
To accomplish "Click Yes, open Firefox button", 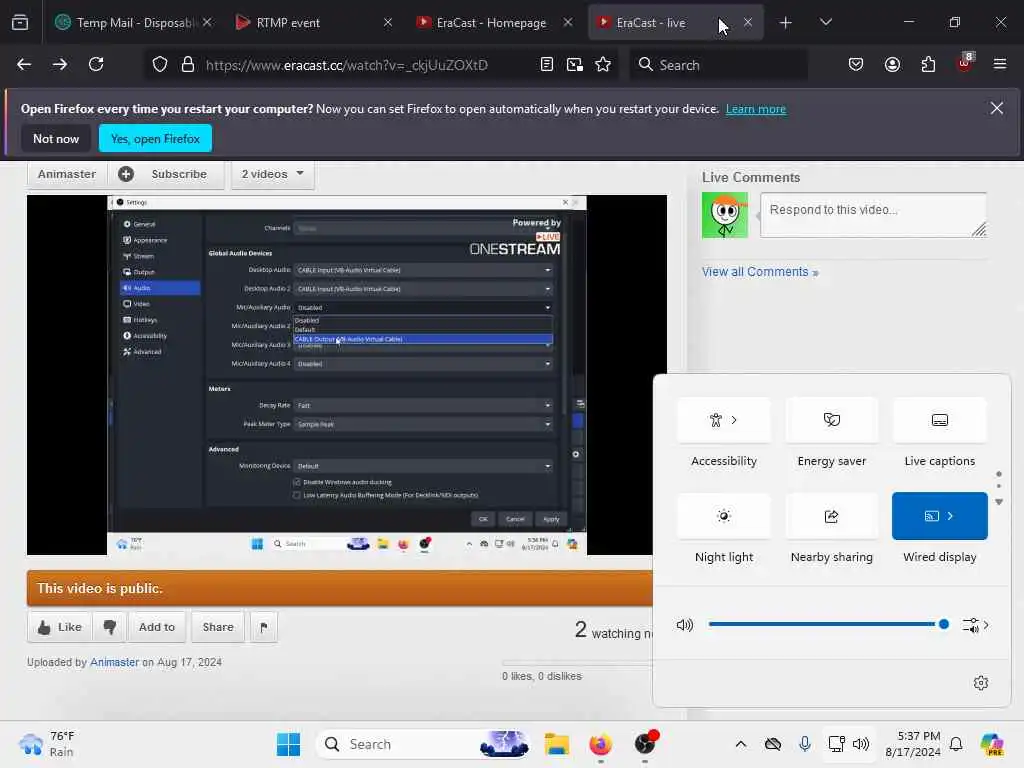I will tap(155, 138).
